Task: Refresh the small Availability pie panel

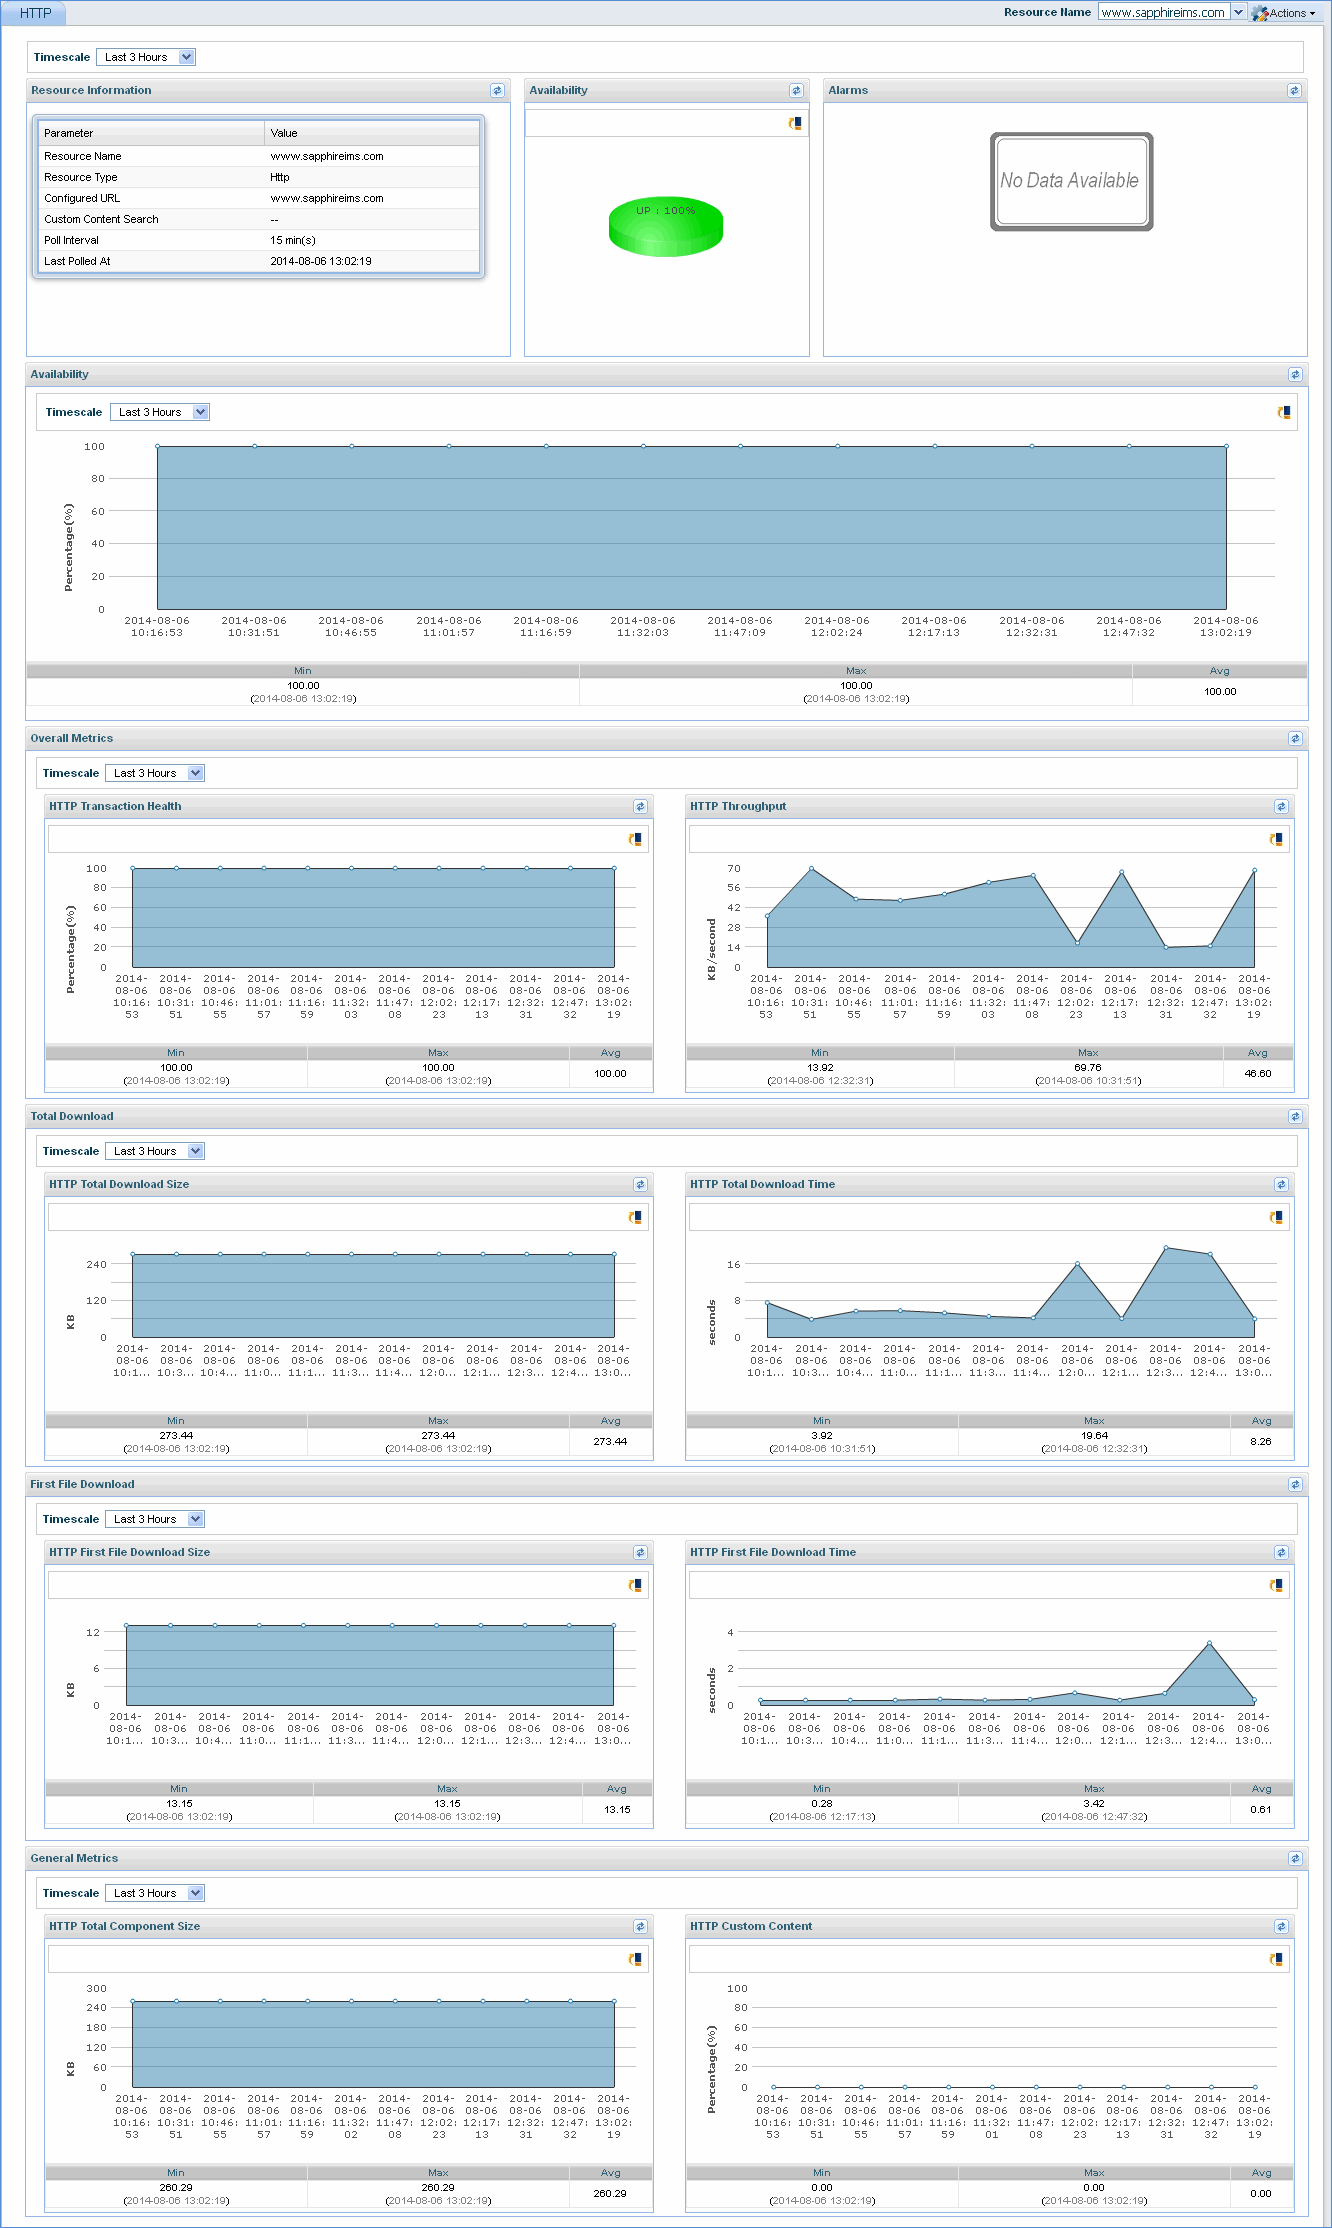Action: pyautogui.click(x=796, y=90)
